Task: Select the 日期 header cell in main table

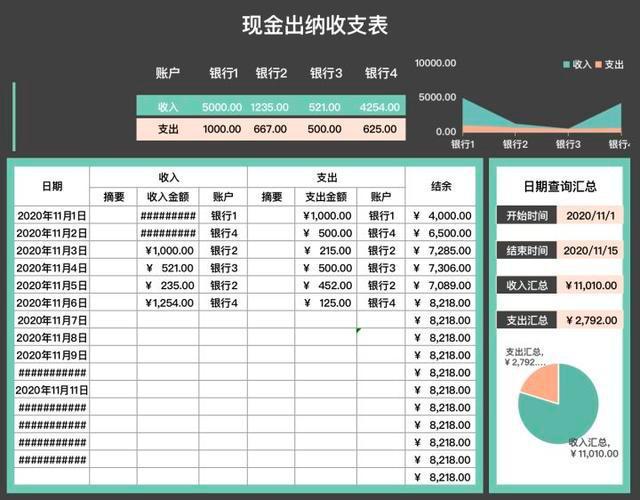Action: 52,186
